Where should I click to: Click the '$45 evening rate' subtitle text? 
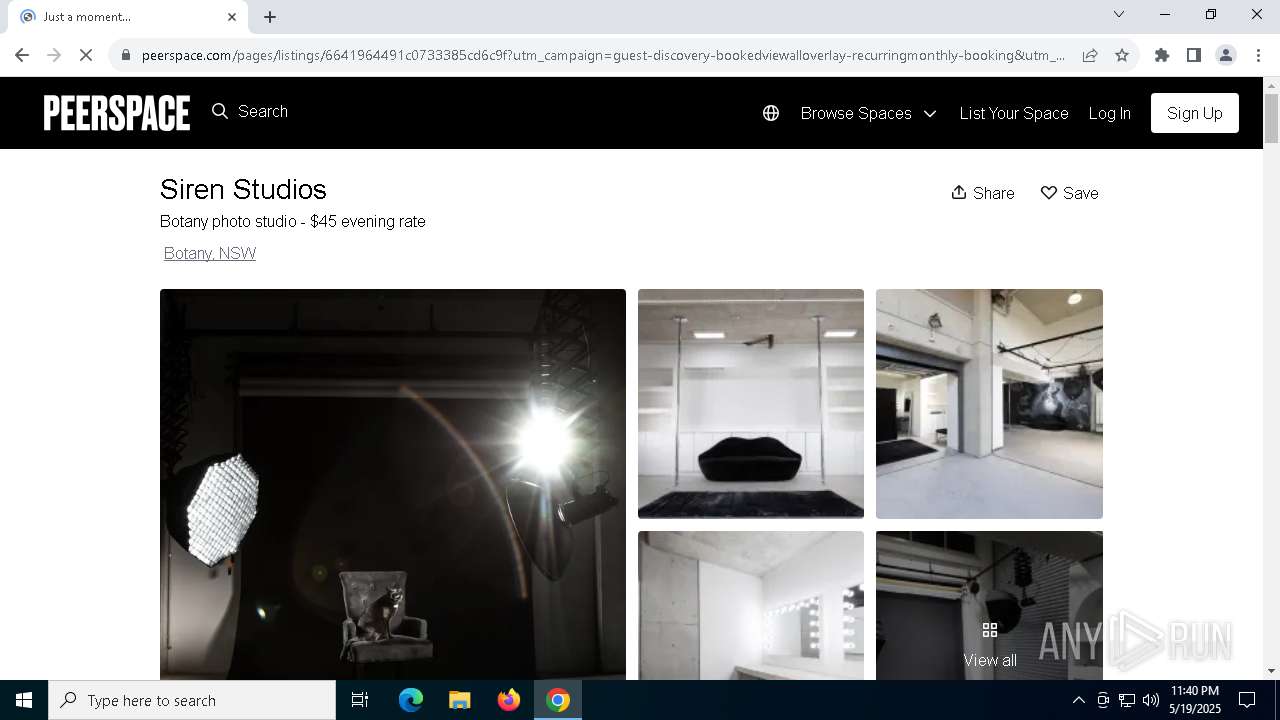coord(368,221)
